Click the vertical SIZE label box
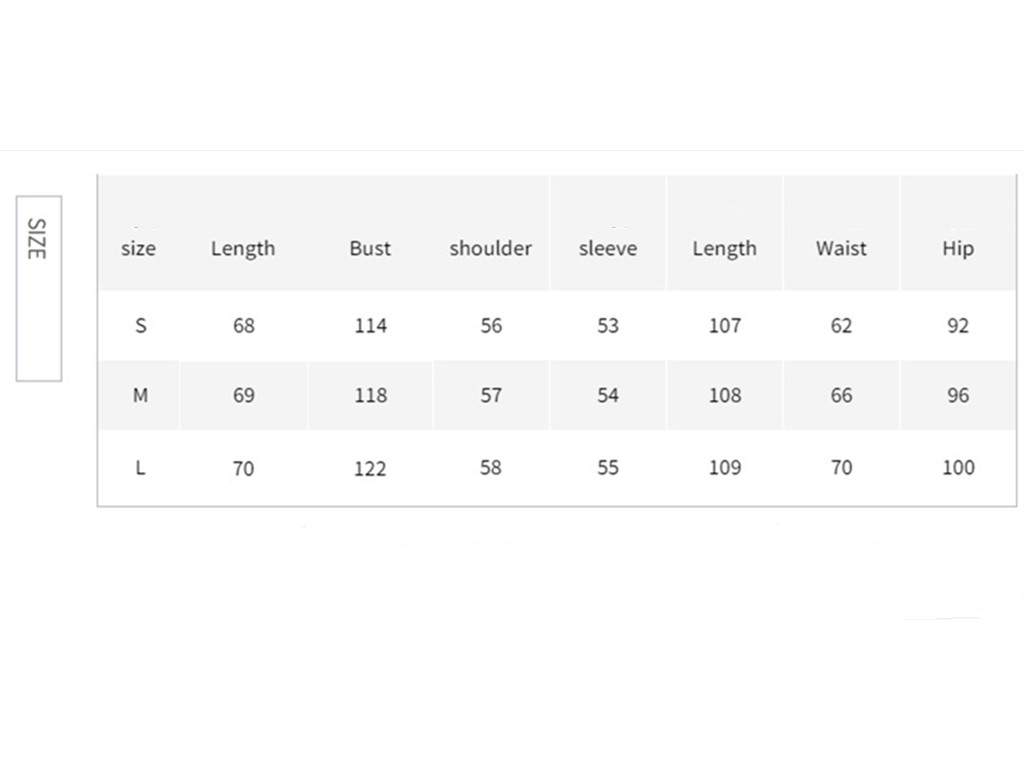This screenshot has width=1024, height=768. click(x=38, y=288)
